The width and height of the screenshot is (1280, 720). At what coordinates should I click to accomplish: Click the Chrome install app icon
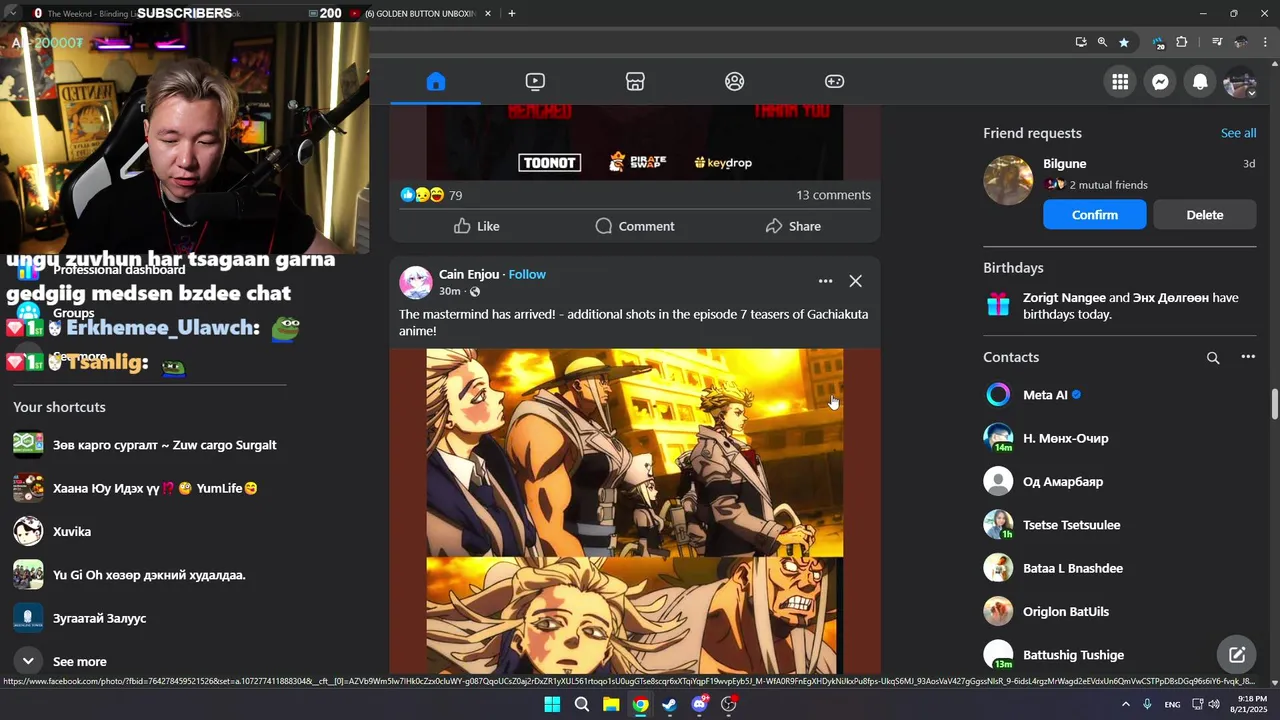(1081, 42)
